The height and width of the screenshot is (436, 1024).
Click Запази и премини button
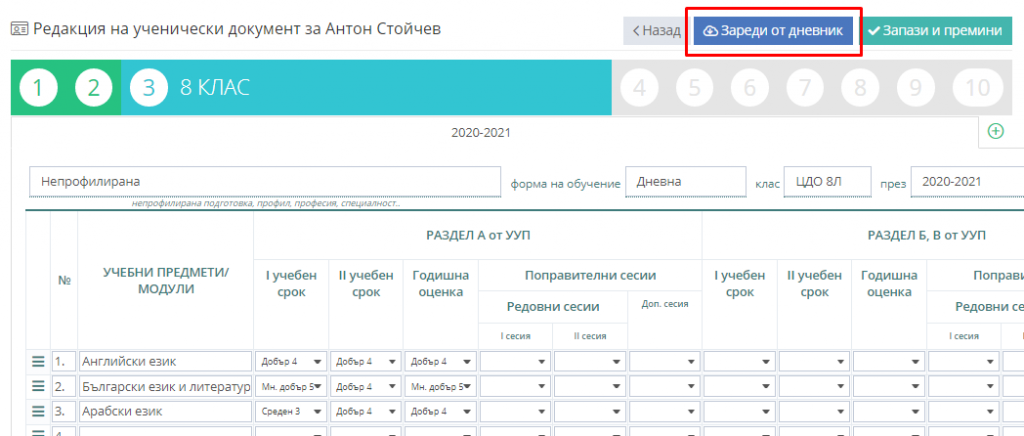pos(938,31)
